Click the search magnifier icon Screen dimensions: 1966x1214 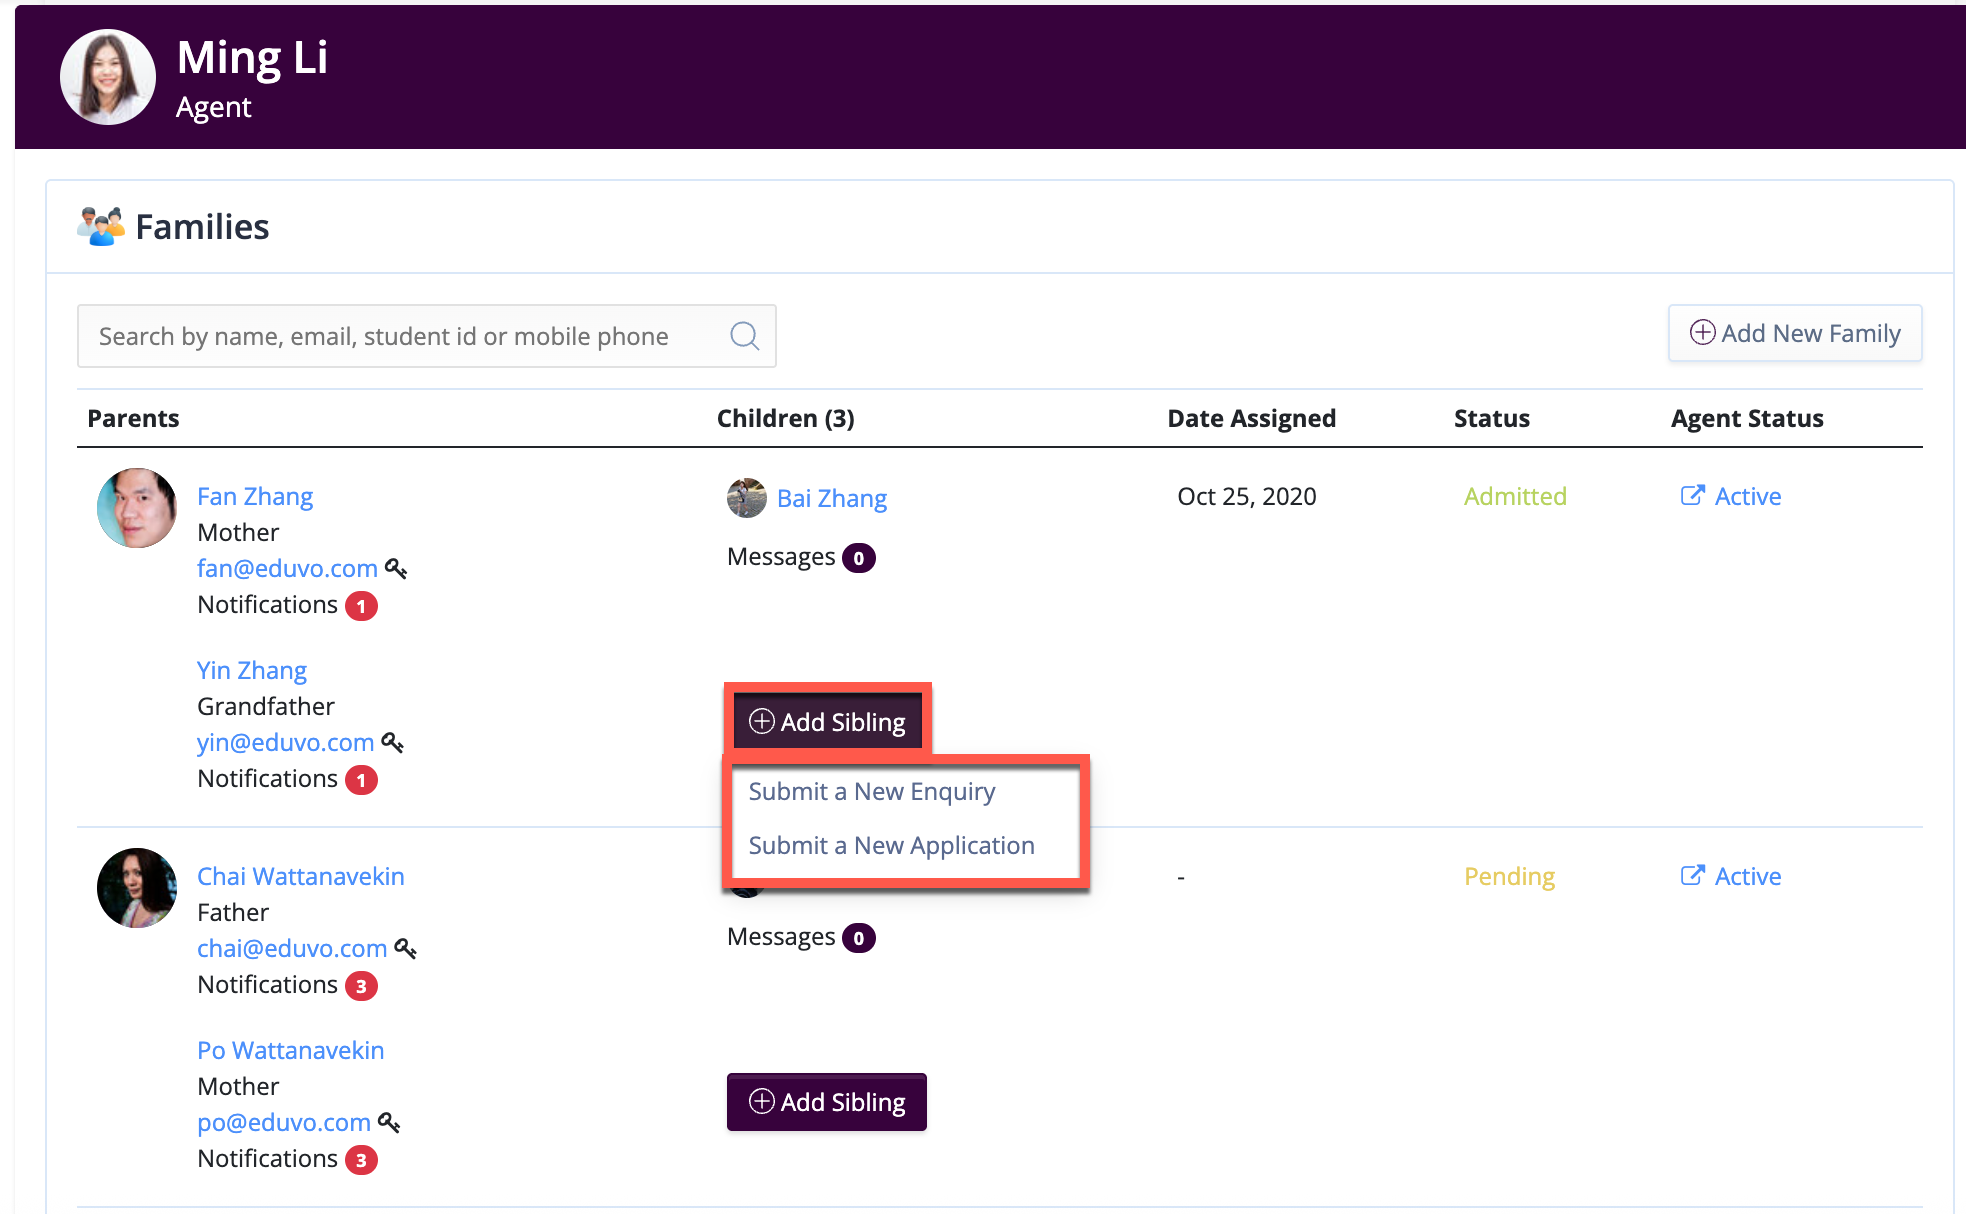(744, 336)
